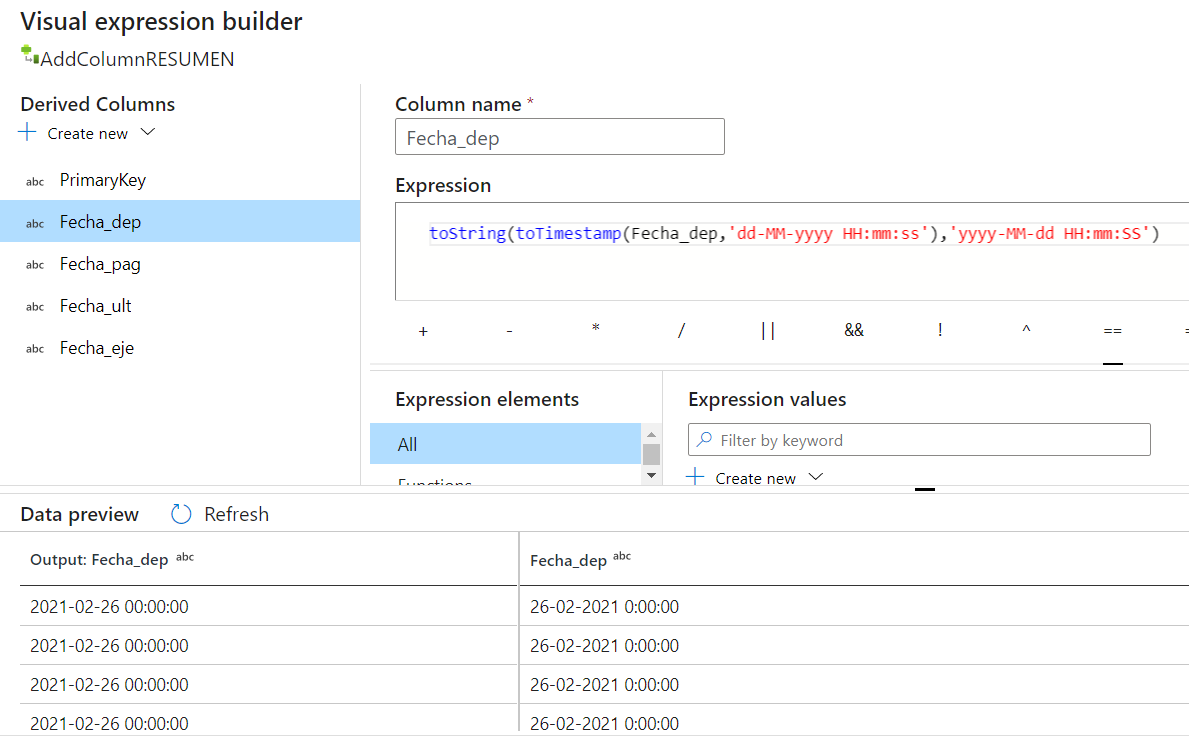Click the Expression elements scrollbar thumb
1189x755 pixels.
(651, 454)
